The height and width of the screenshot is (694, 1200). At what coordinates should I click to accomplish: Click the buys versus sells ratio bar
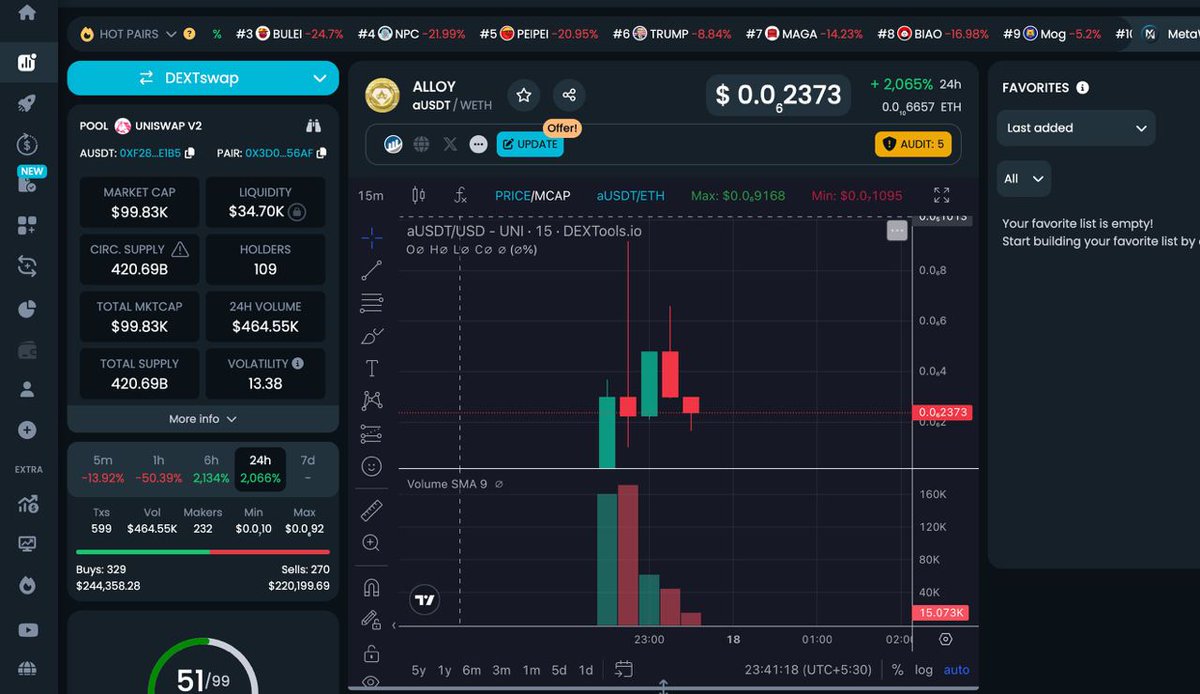point(203,551)
